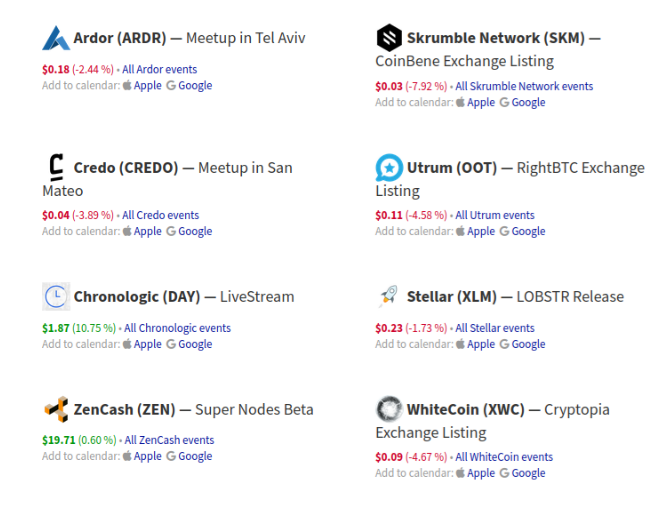This screenshot has width=663, height=526.
Task: Click the Skrumble Network logo icon
Action: tap(388, 39)
